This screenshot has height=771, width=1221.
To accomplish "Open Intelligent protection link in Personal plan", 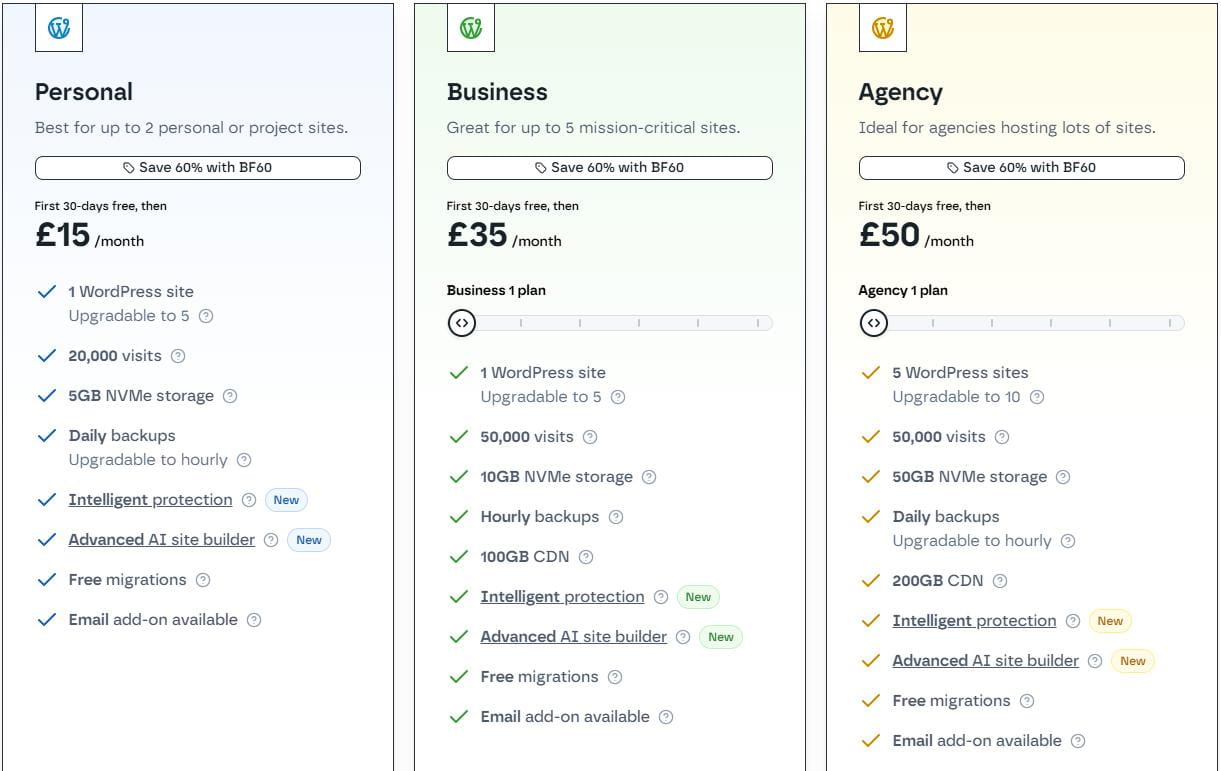I will click(x=150, y=500).
